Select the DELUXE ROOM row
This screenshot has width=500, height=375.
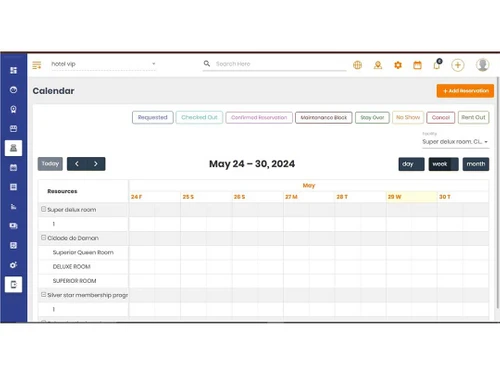pos(83,267)
